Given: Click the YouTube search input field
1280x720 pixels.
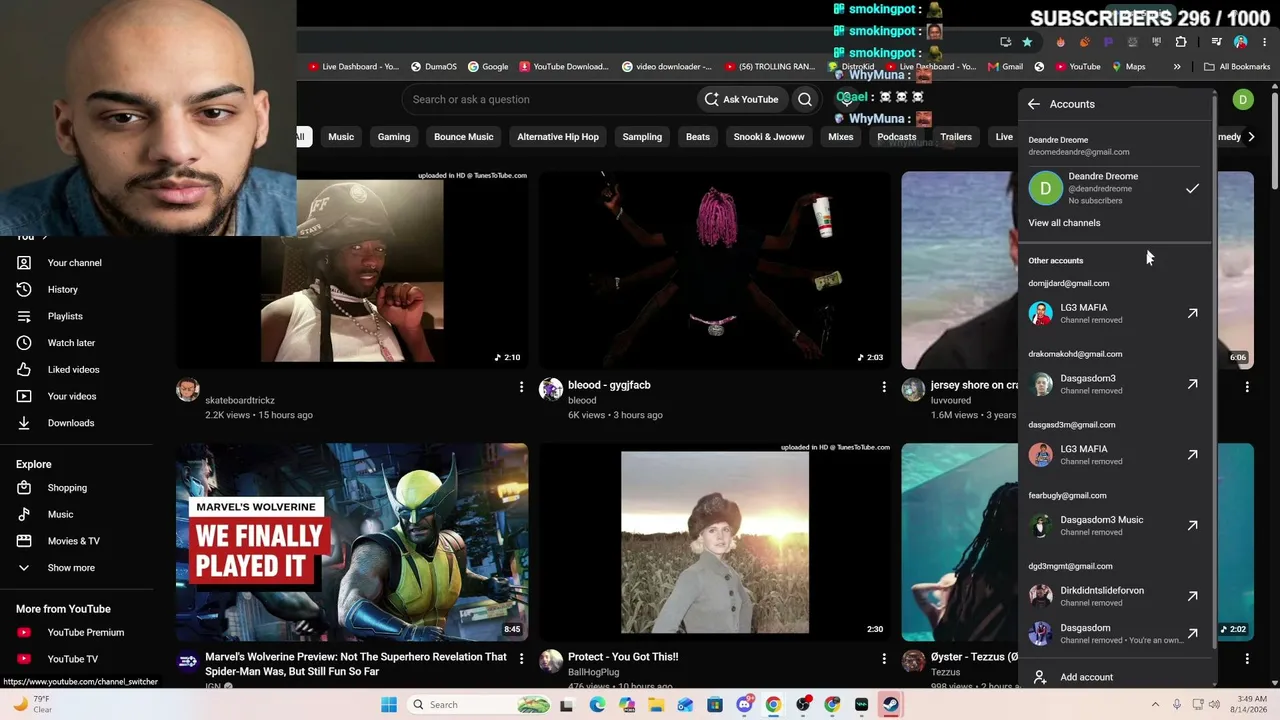Looking at the screenshot, I should point(548,99).
